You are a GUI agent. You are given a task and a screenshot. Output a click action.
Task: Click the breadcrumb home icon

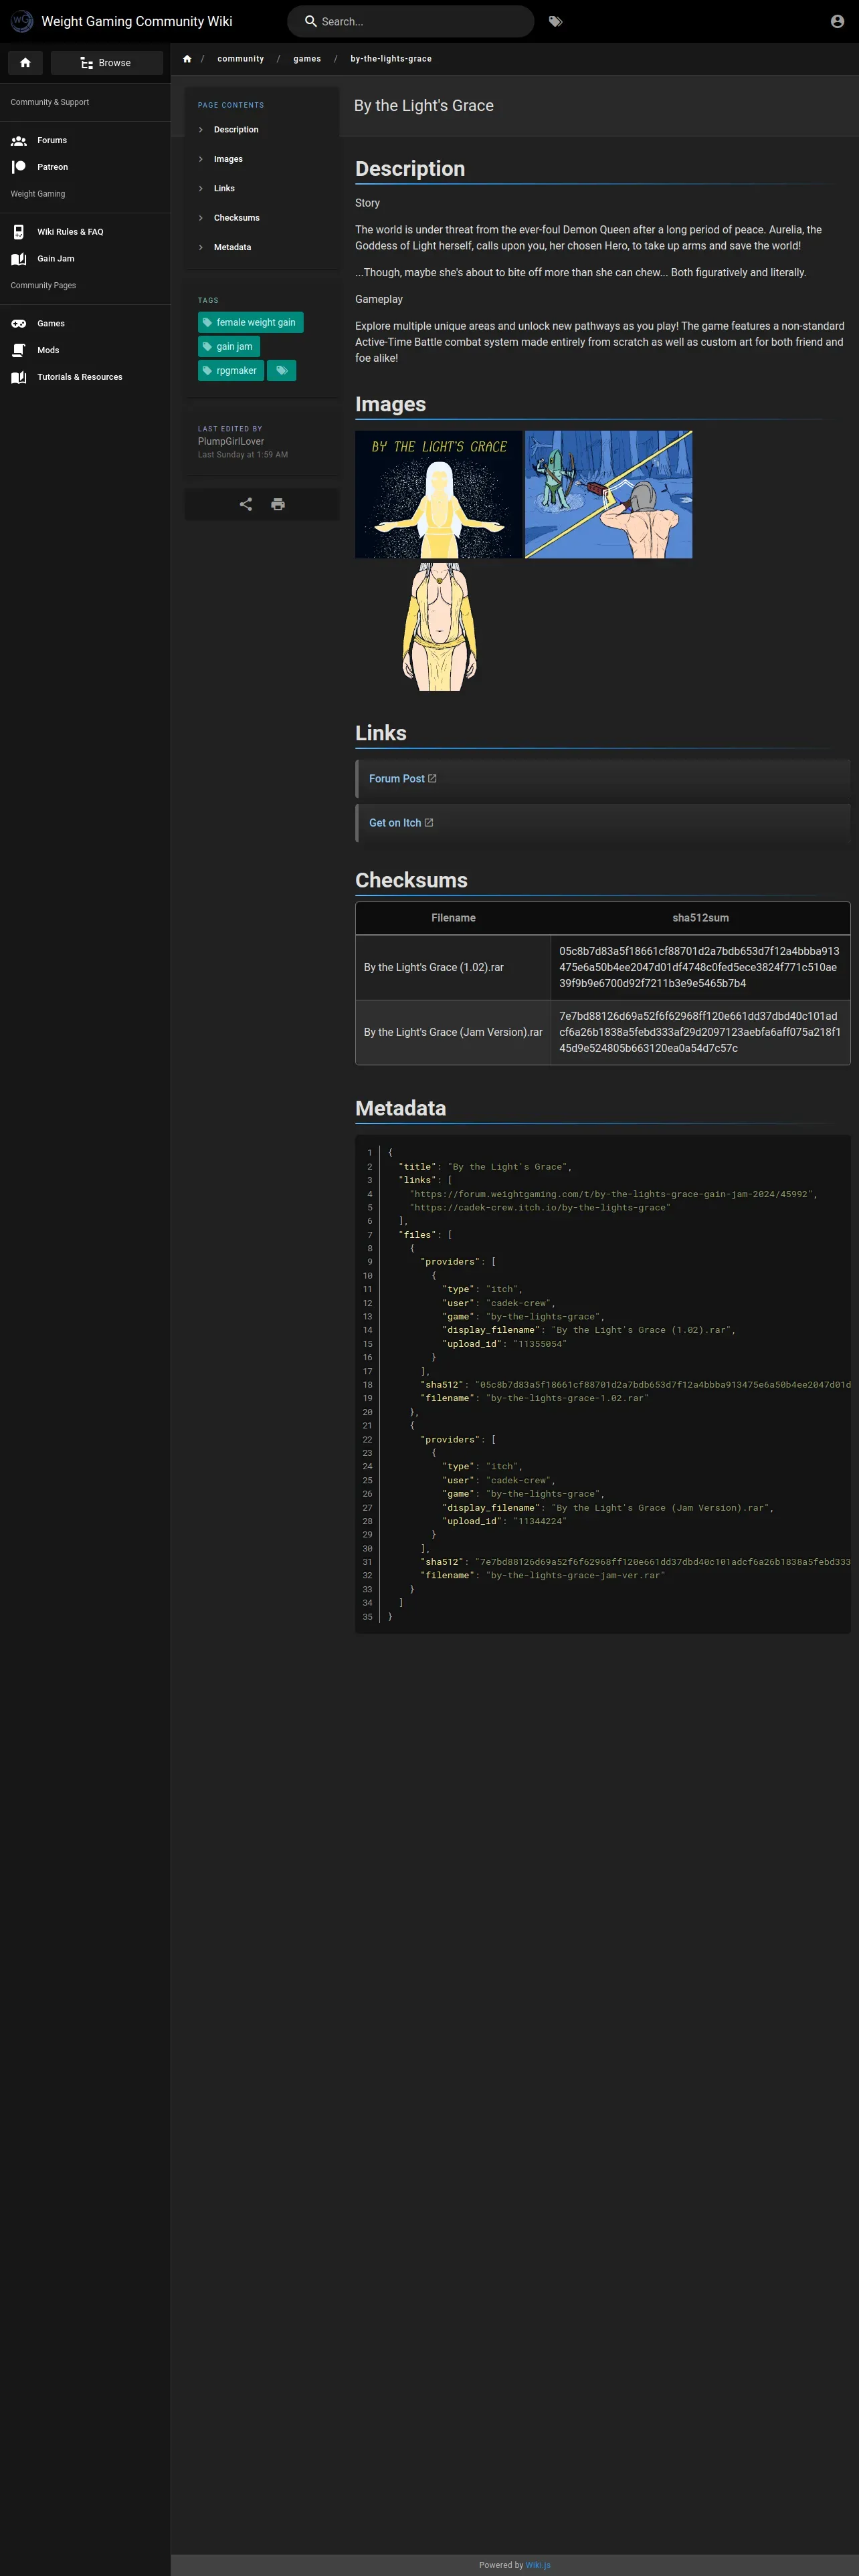(x=187, y=59)
